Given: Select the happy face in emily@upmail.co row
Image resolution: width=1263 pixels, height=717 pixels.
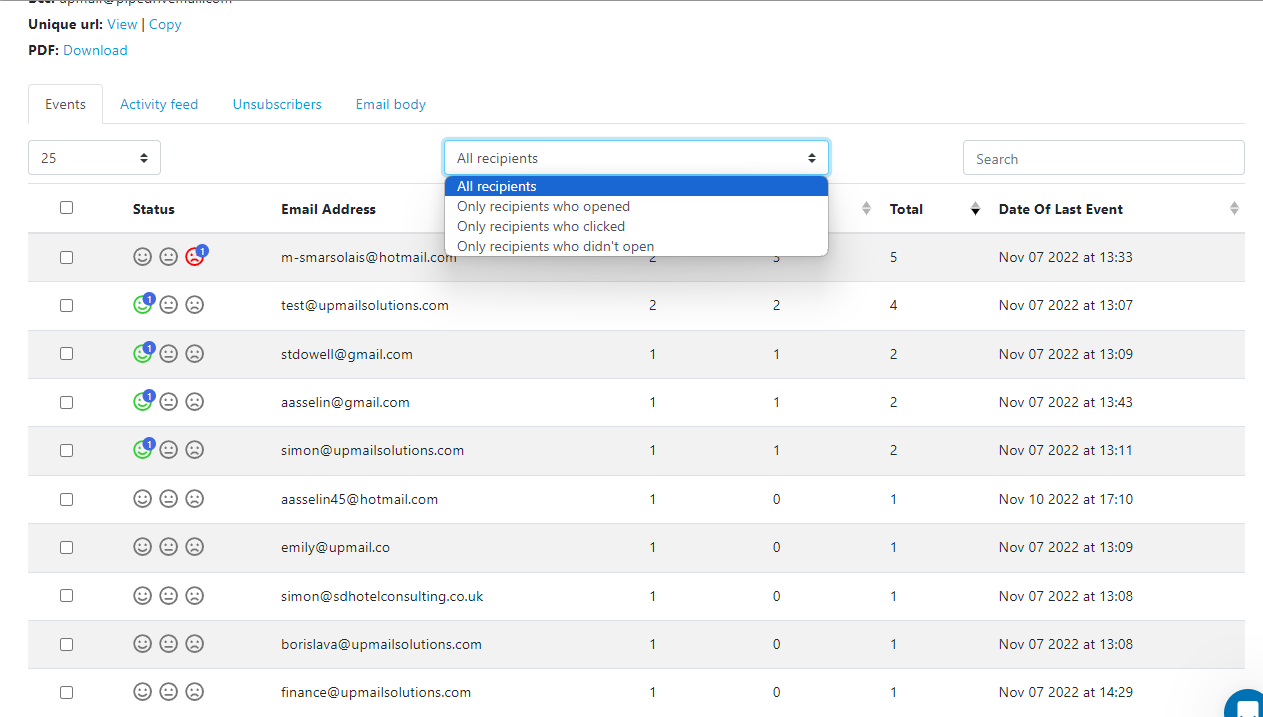Looking at the screenshot, I should coord(142,547).
